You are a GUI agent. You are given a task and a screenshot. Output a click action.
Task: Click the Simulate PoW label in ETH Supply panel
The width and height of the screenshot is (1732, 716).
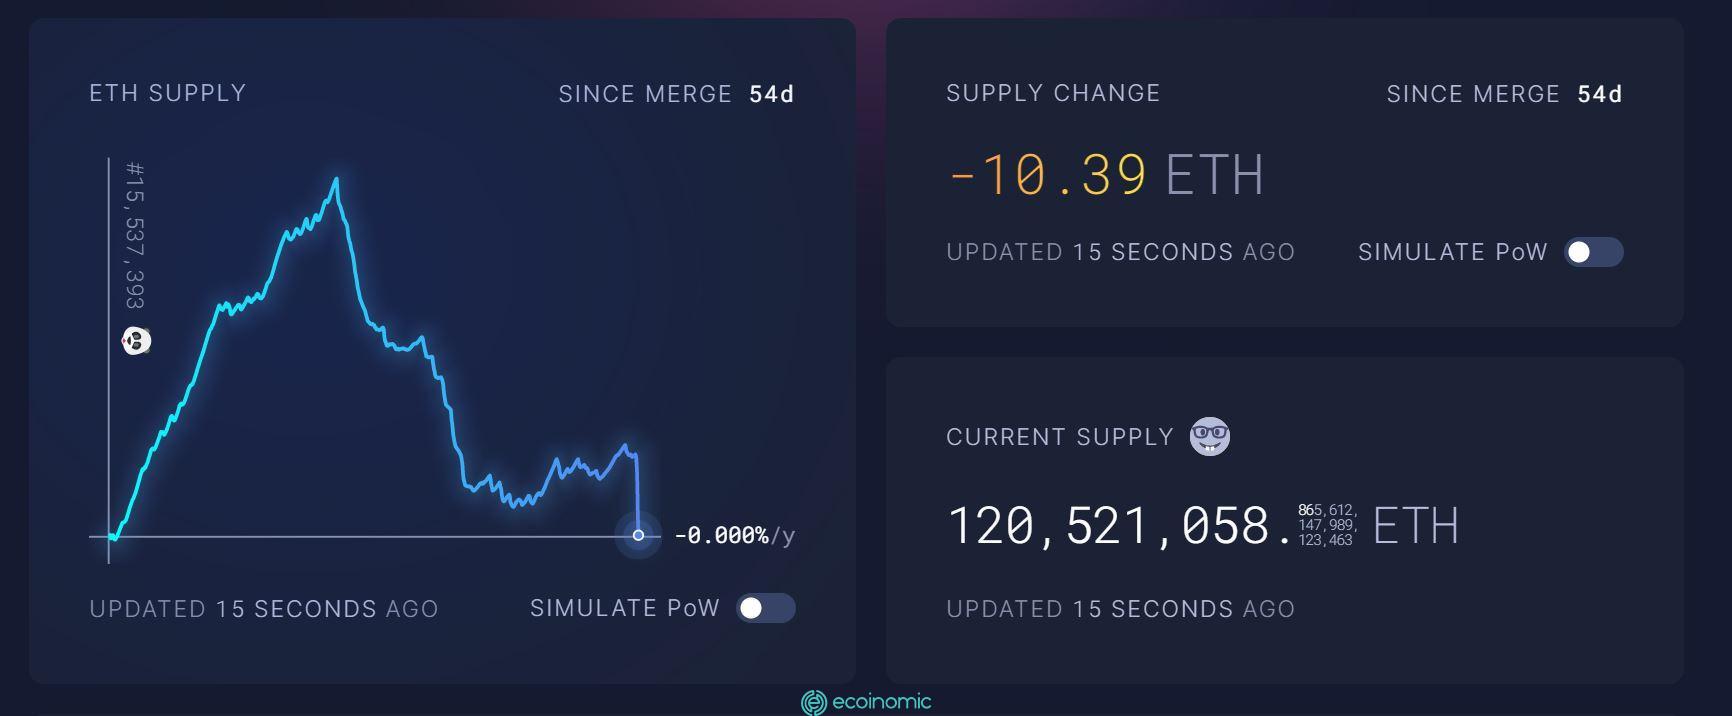624,608
